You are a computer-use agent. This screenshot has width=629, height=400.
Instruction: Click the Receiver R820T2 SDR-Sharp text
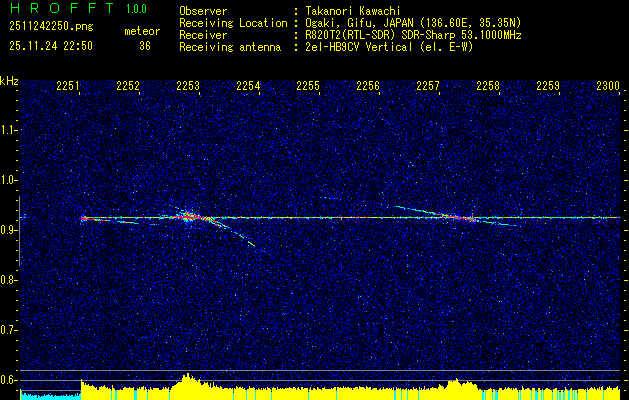(413, 35)
